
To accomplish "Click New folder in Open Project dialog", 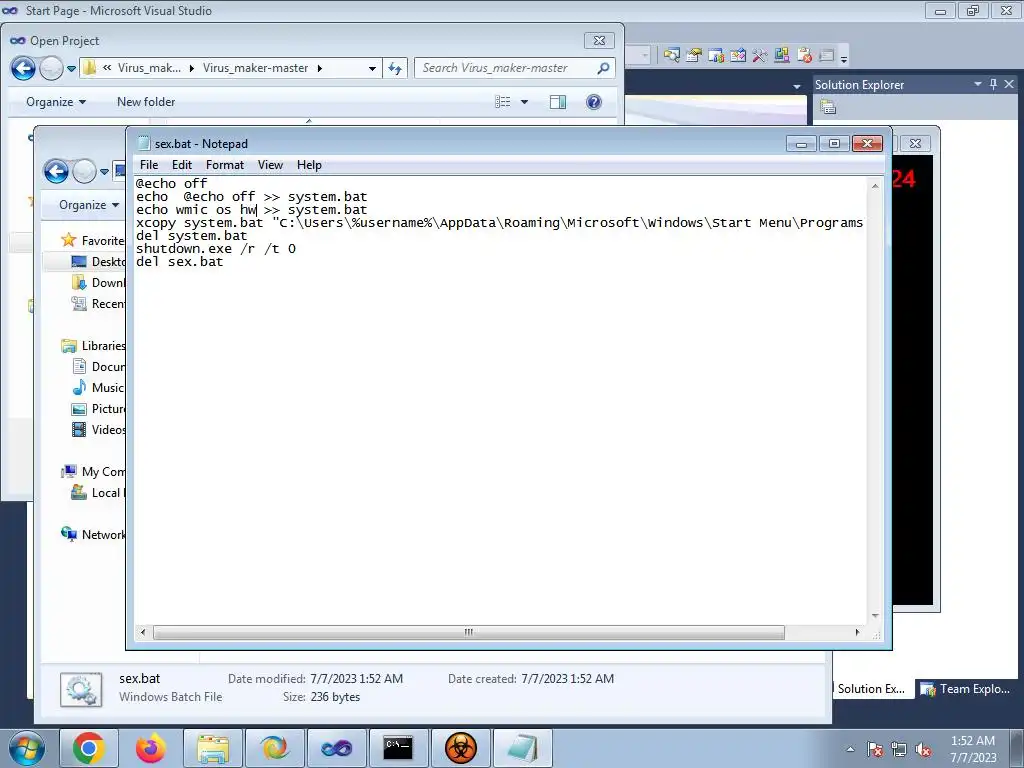I will click(x=146, y=102).
